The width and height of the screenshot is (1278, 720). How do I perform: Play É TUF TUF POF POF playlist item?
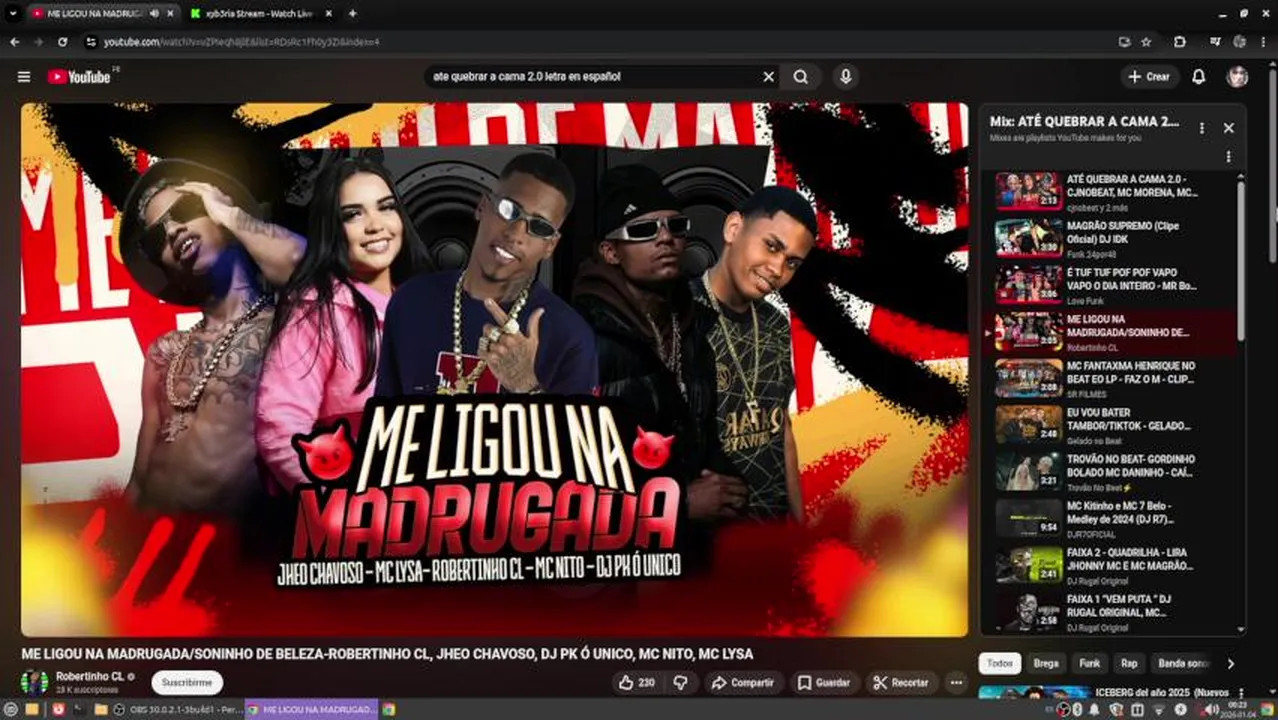(1112, 284)
